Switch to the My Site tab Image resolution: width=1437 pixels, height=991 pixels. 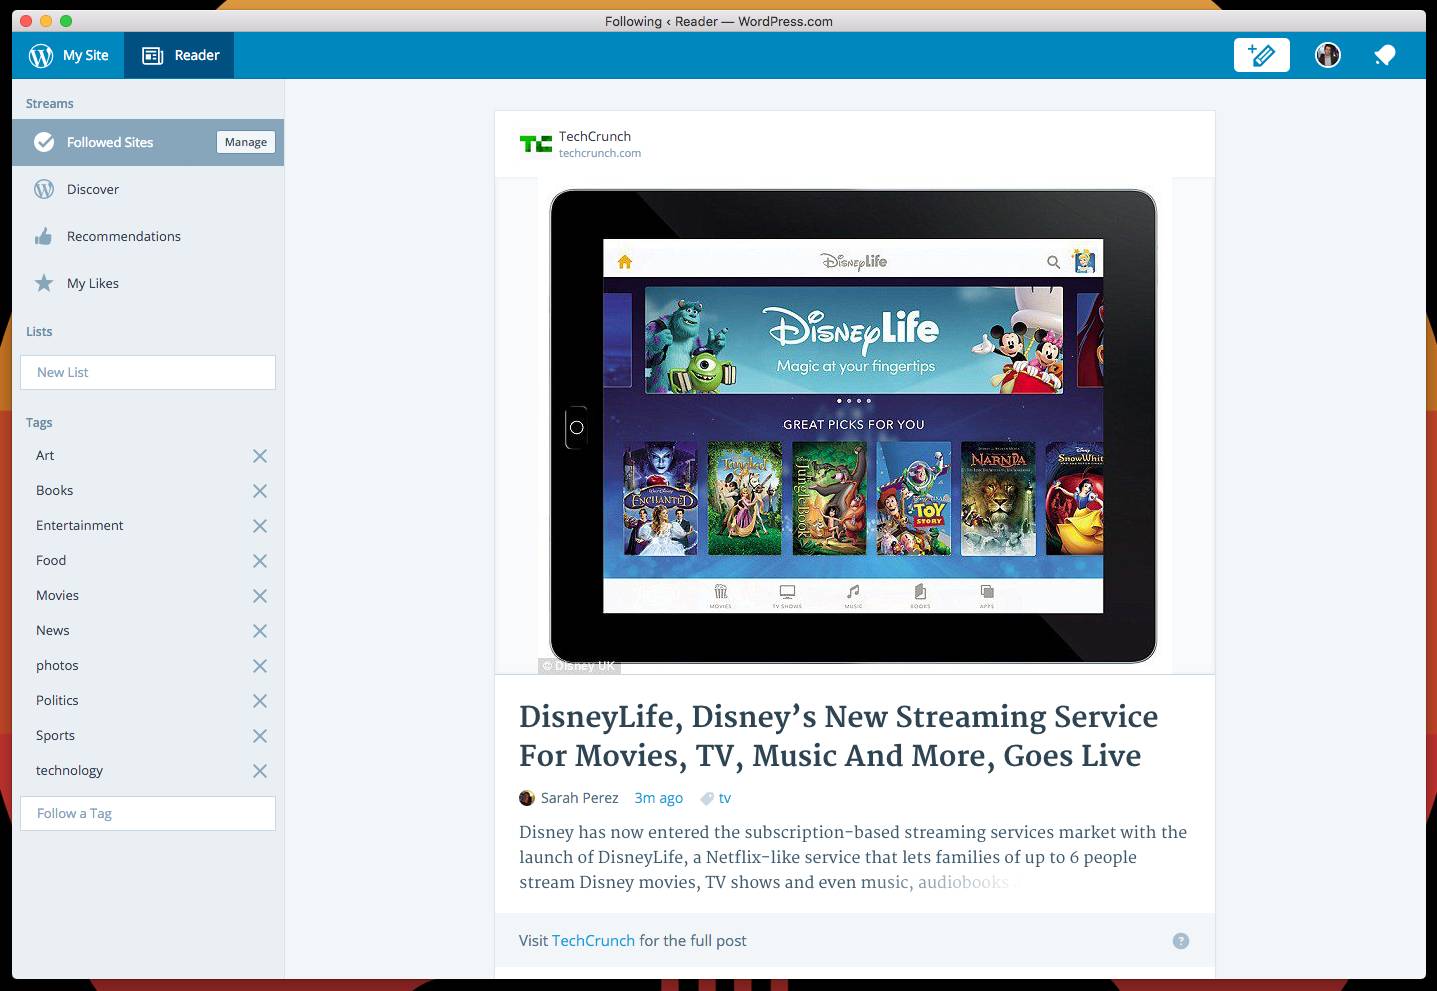[68, 55]
